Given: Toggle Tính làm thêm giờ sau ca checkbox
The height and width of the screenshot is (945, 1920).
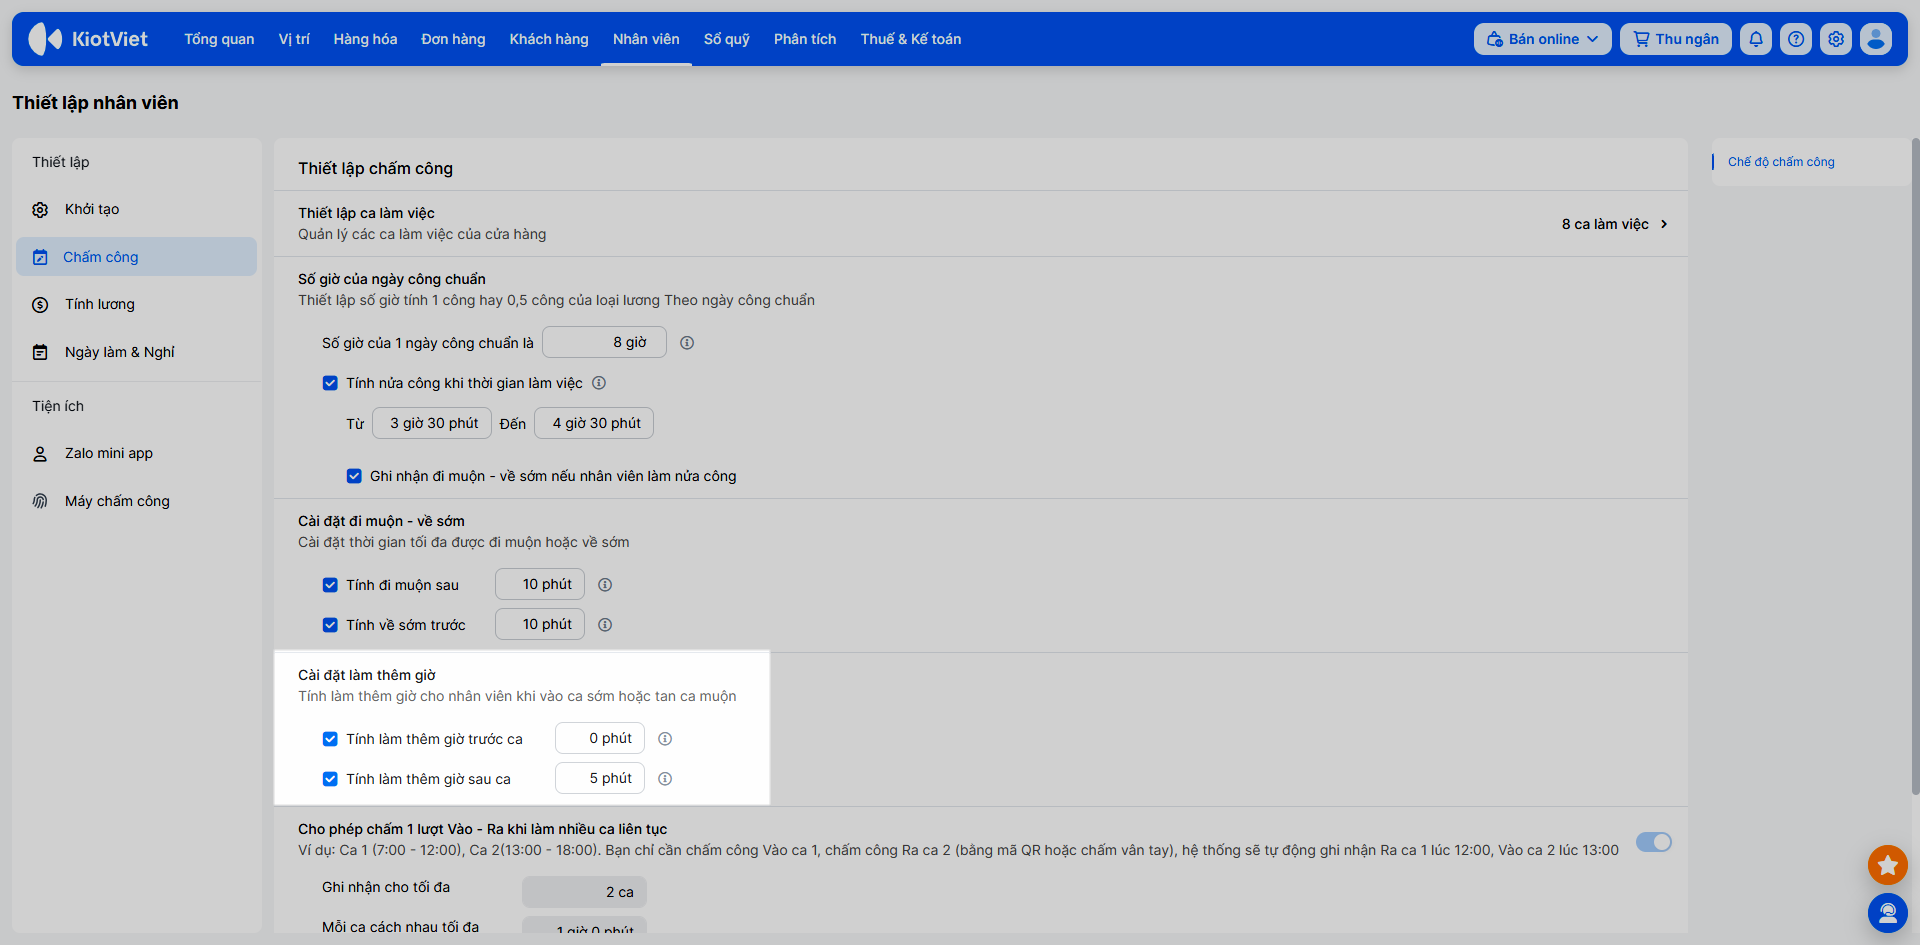Looking at the screenshot, I should tap(330, 779).
